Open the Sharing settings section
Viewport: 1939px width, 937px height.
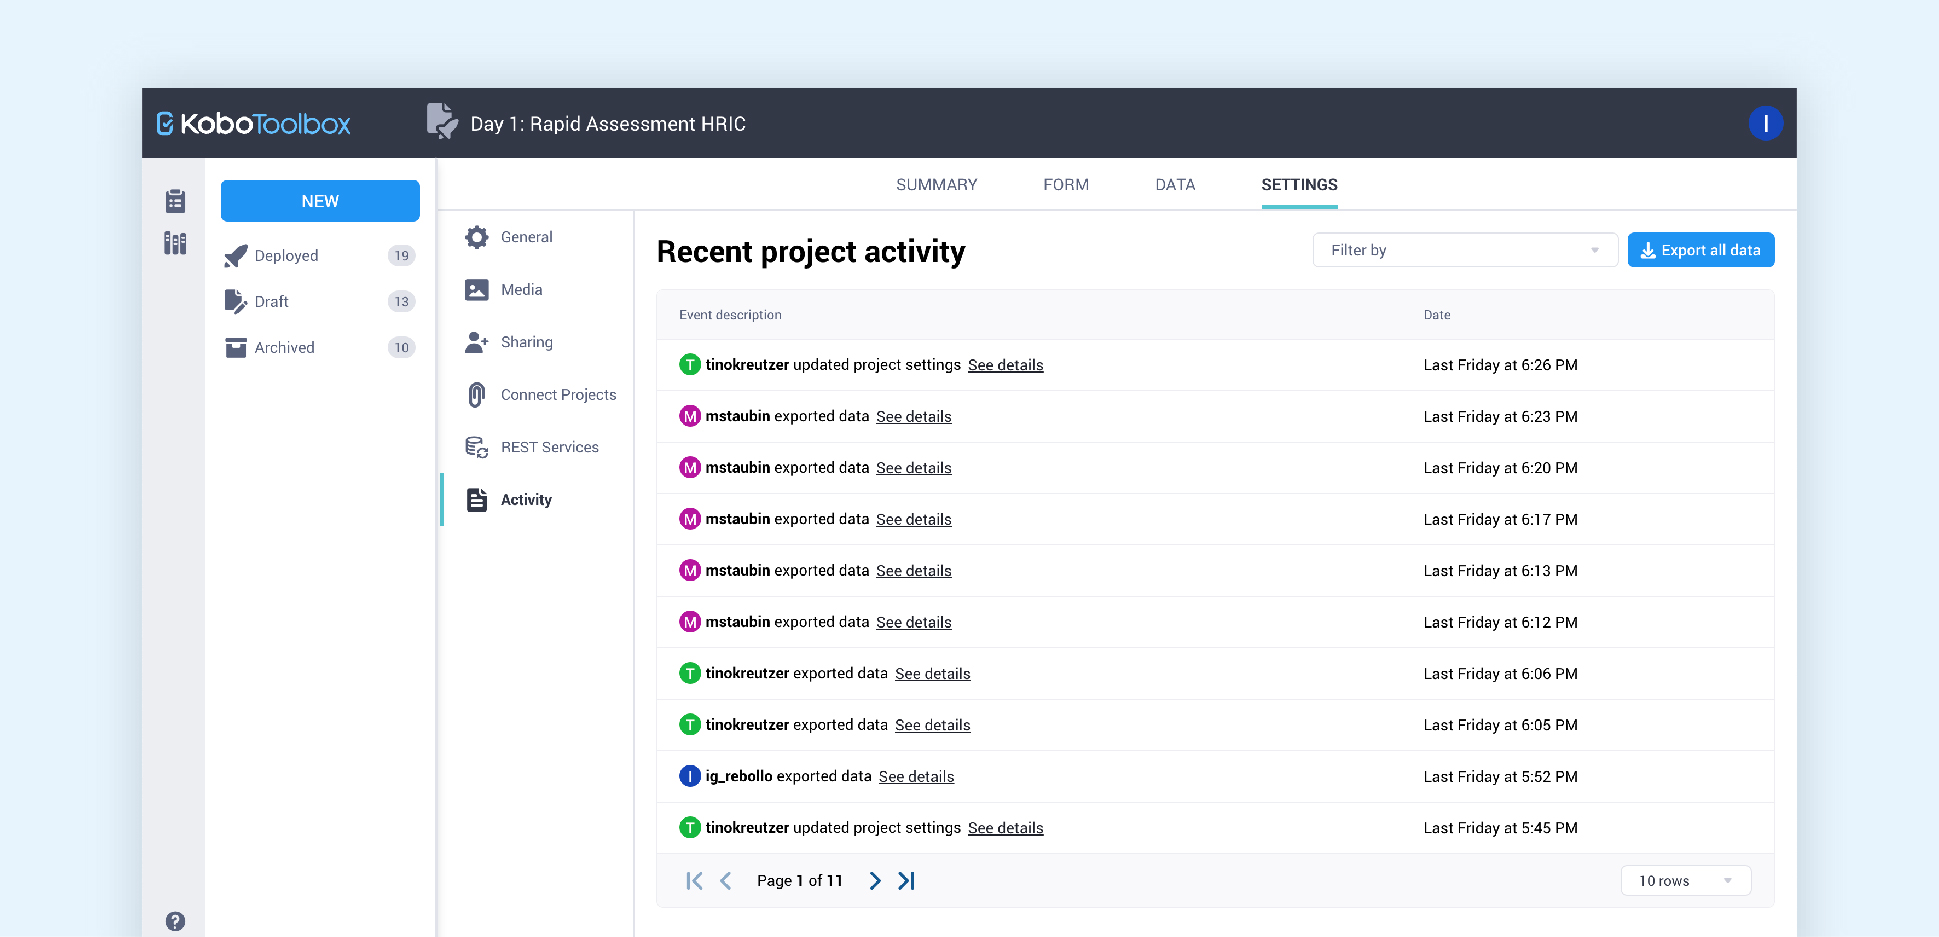[x=526, y=342]
